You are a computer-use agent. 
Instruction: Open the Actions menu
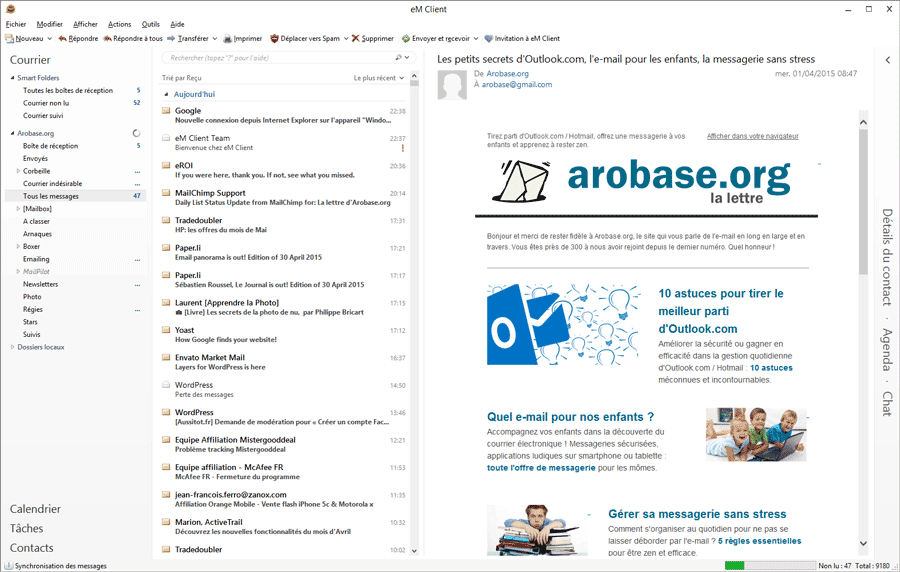click(119, 24)
